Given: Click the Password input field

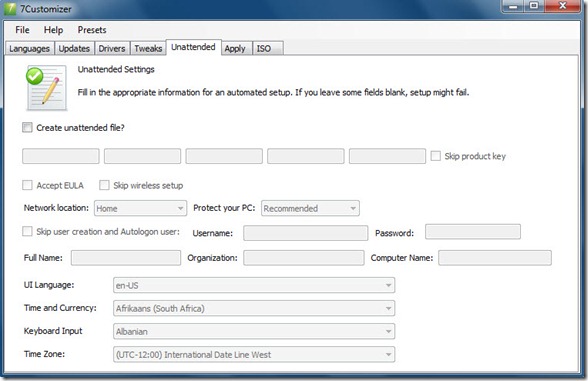Looking at the screenshot, I should click(473, 232).
